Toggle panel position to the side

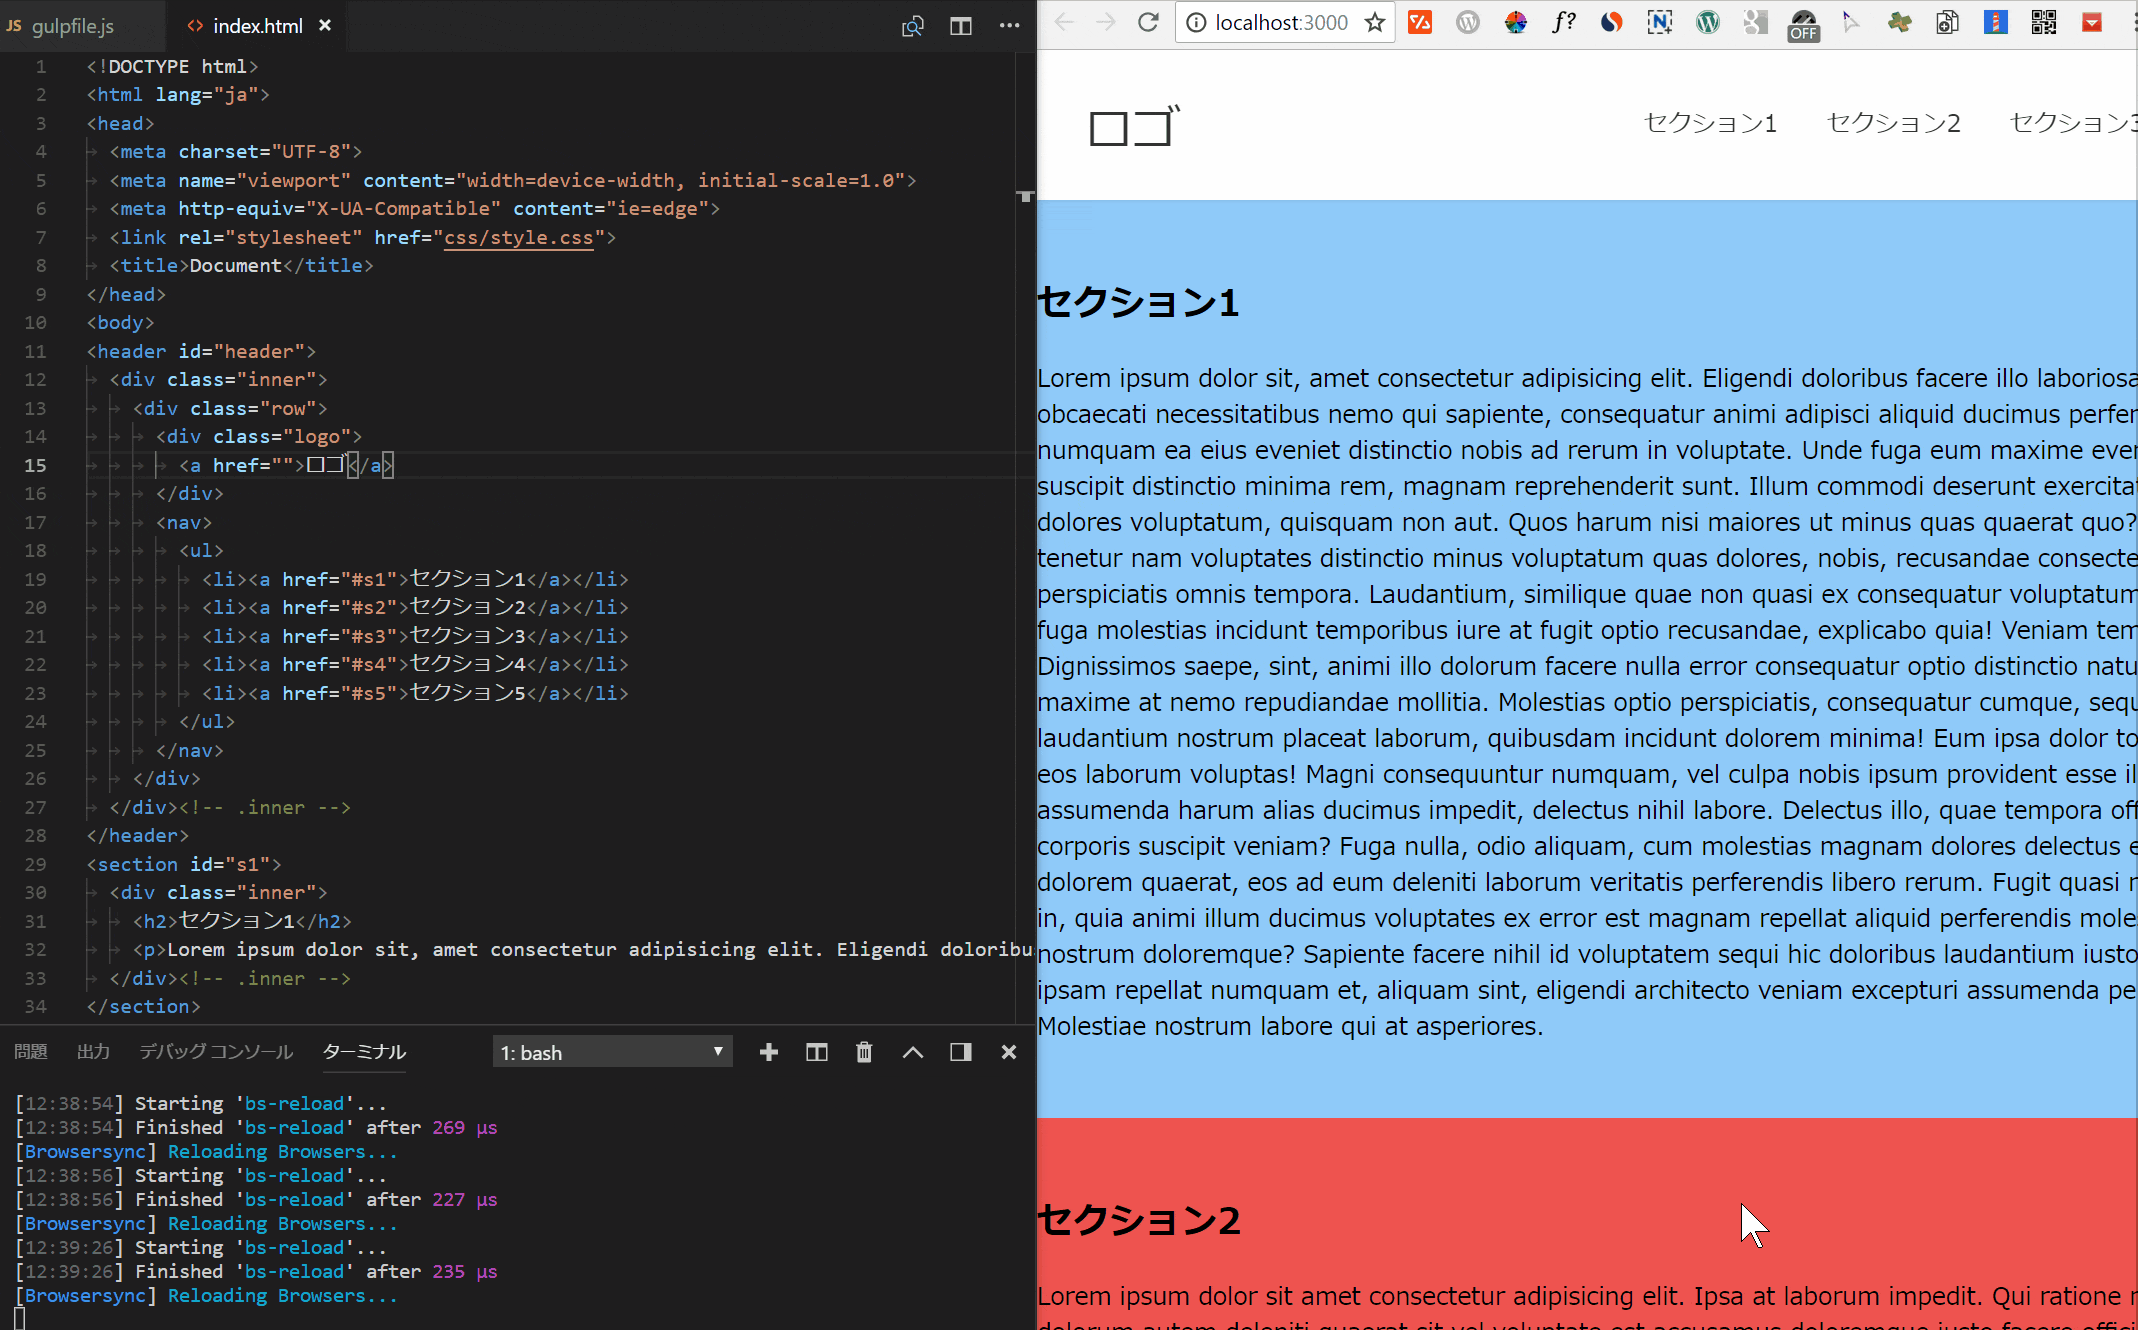point(960,1052)
